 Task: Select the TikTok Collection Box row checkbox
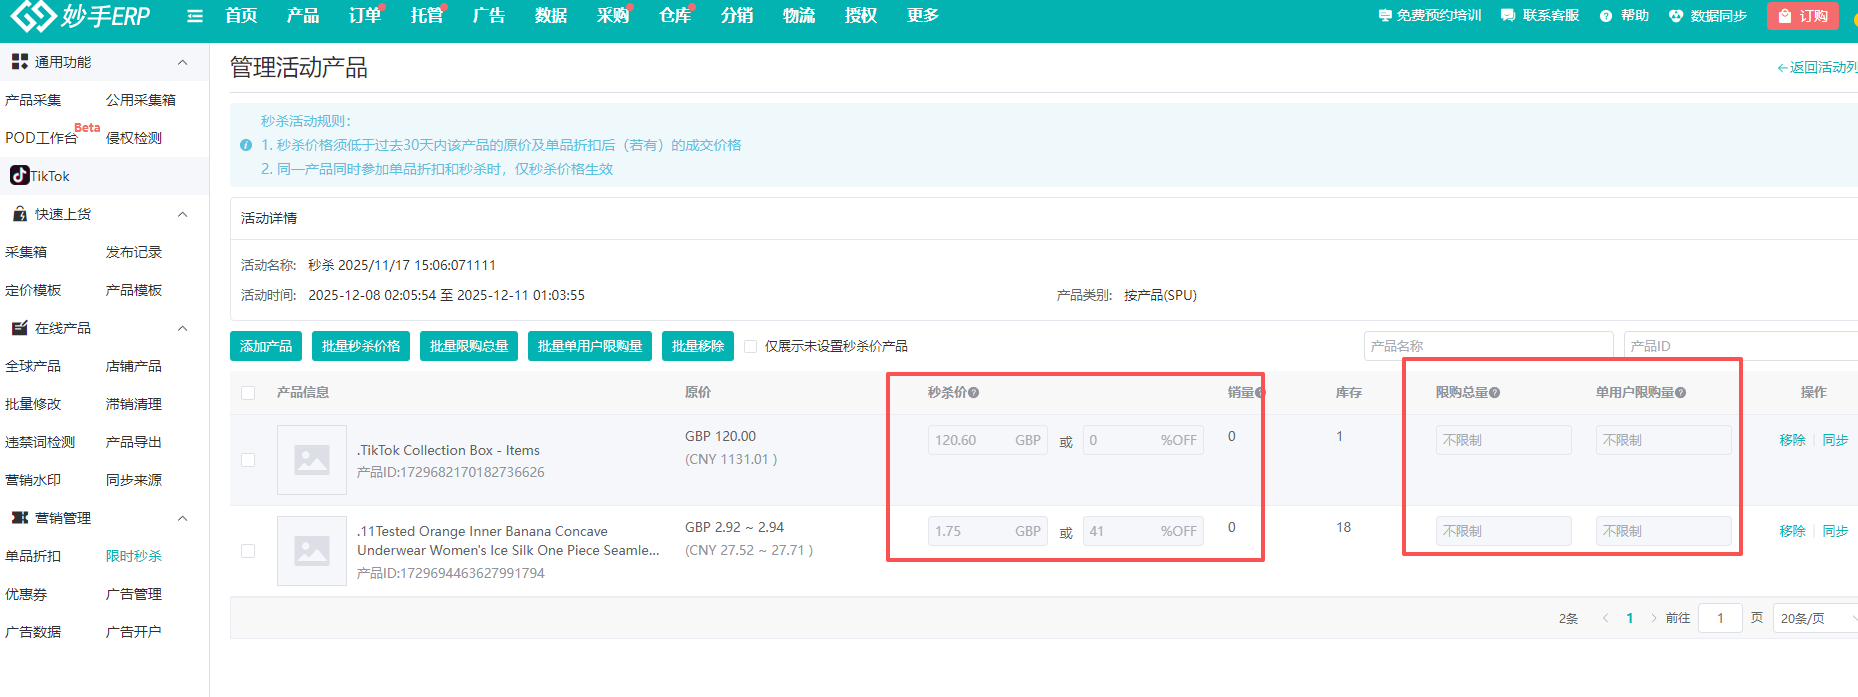pos(248,460)
